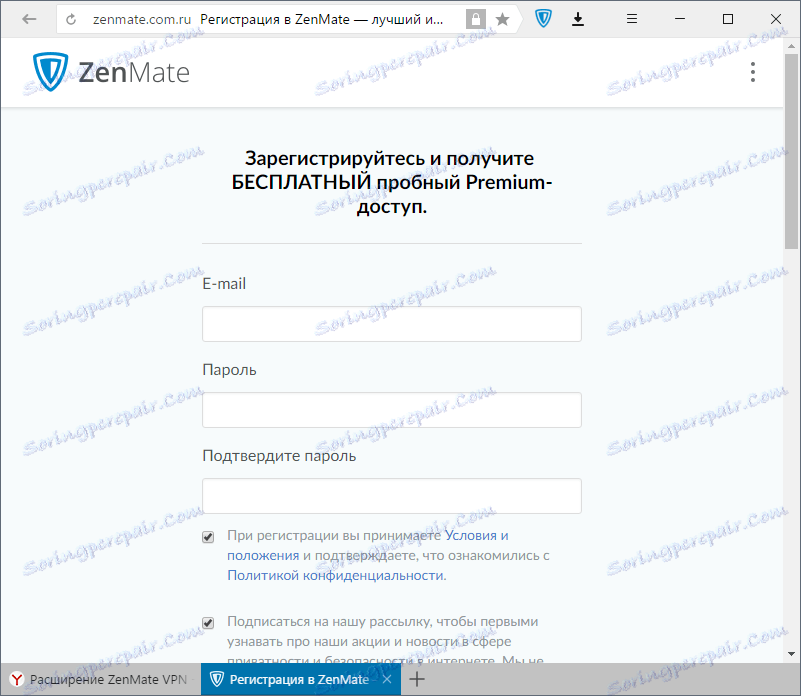Toggle the terms acceptance checkbox
Viewport: 801px width, 696px height.
pyautogui.click(x=208, y=537)
